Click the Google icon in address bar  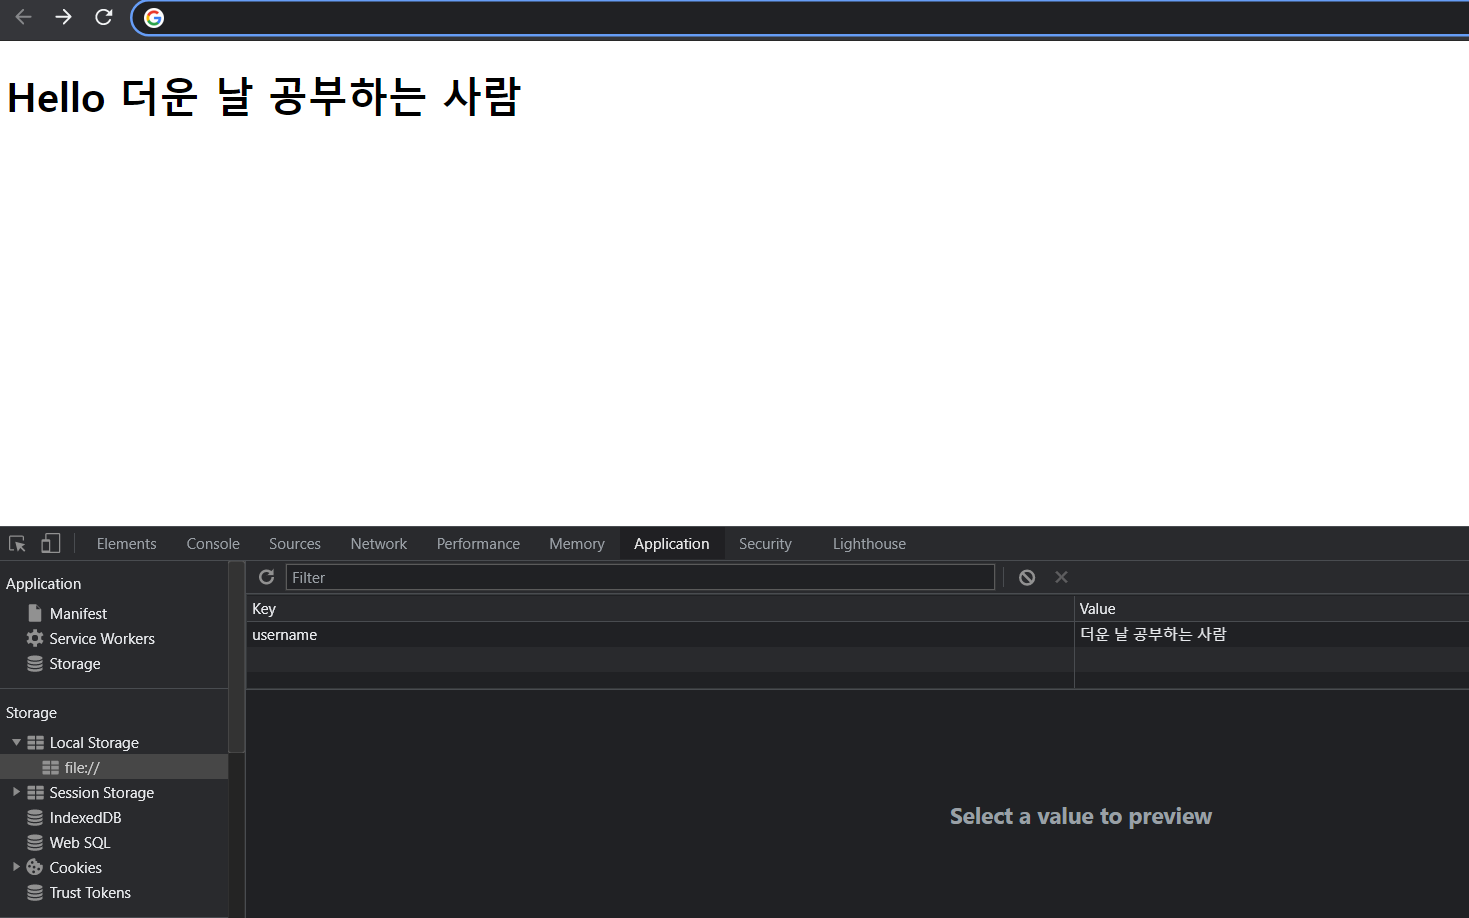click(153, 18)
